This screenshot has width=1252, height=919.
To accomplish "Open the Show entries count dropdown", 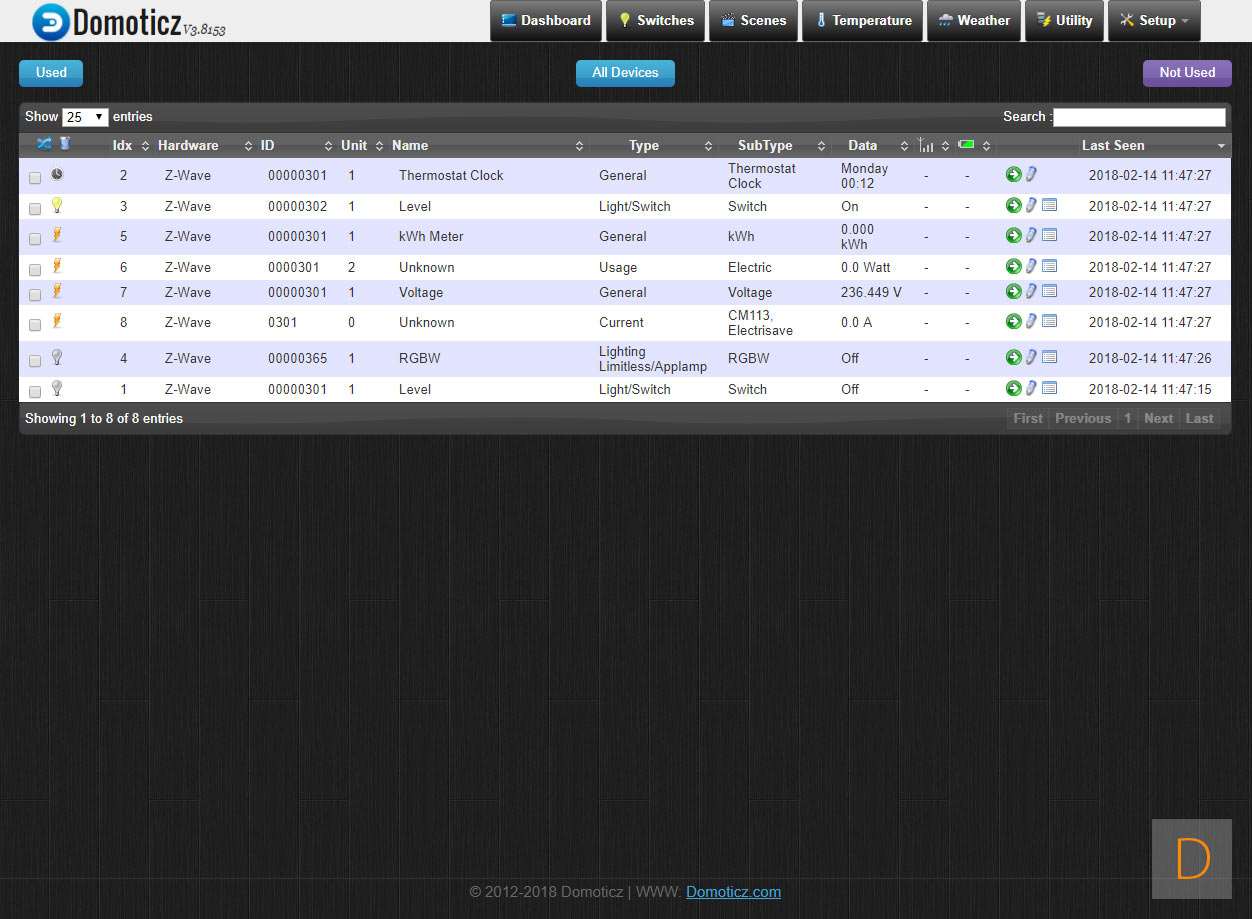I will click(x=85, y=117).
